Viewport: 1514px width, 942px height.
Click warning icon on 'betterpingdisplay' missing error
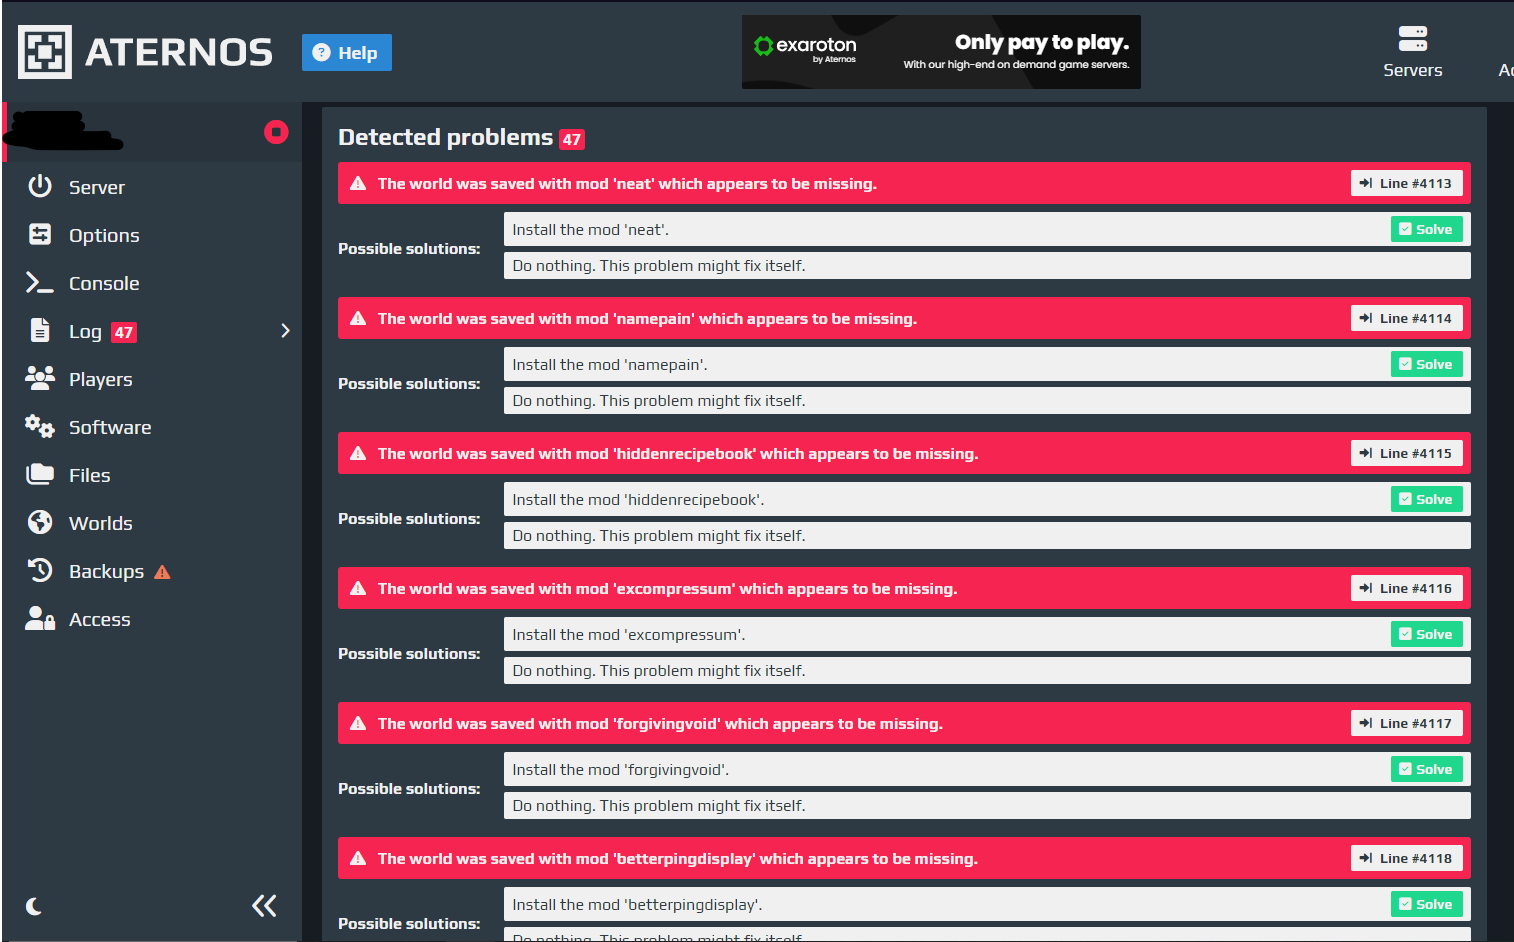coord(358,858)
